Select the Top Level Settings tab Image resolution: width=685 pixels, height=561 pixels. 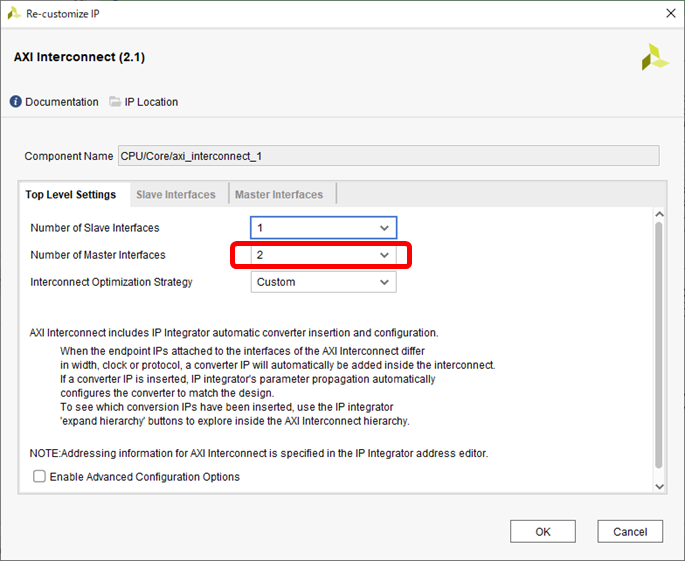pyautogui.click(x=70, y=195)
